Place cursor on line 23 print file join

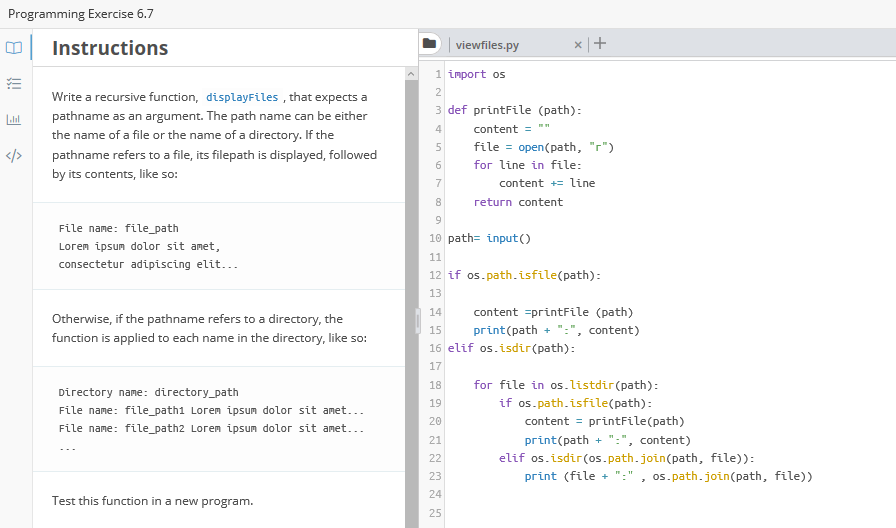click(x=668, y=477)
